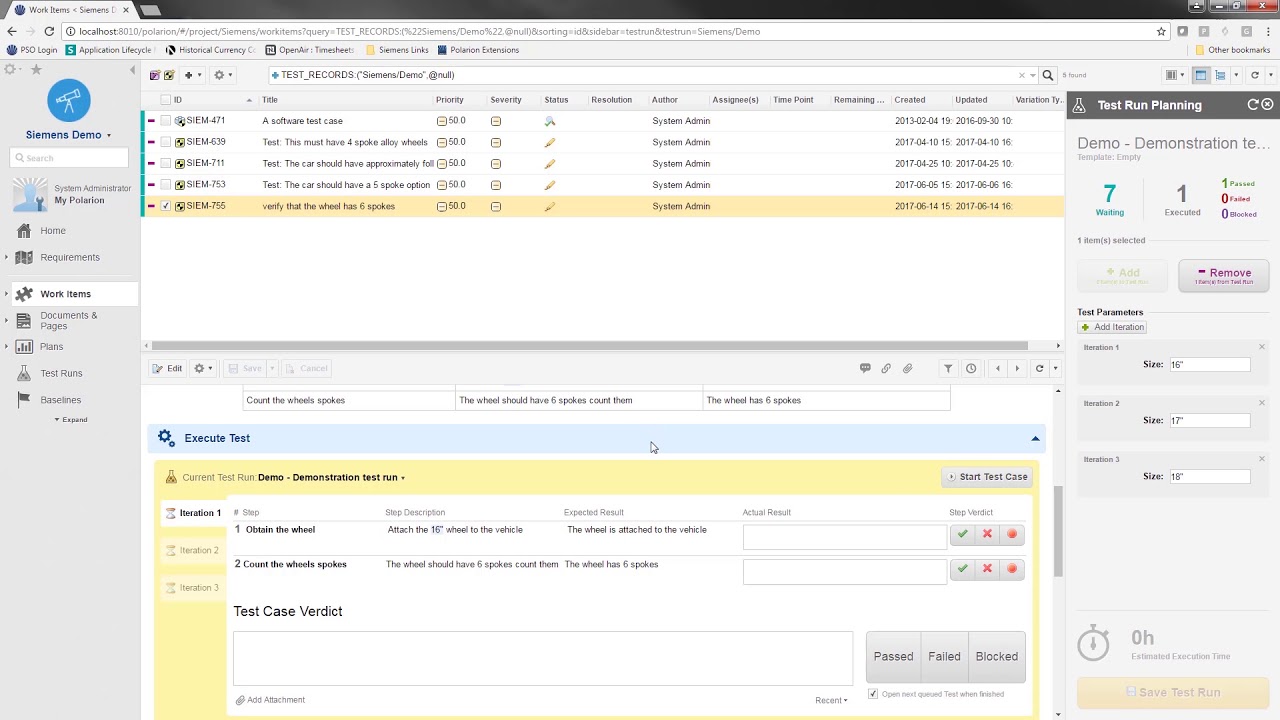This screenshot has height=720, width=1280.
Task: Click the Edit button in detail toolbar
Action: (167, 368)
